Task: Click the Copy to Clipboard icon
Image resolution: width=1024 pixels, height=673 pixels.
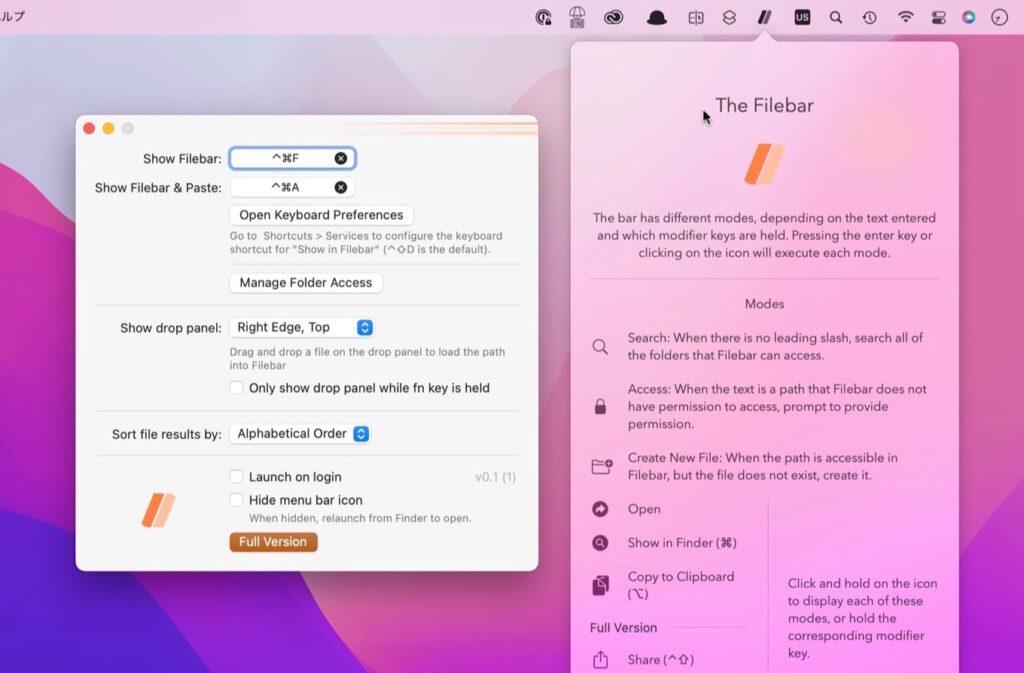Action: click(x=601, y=583)
